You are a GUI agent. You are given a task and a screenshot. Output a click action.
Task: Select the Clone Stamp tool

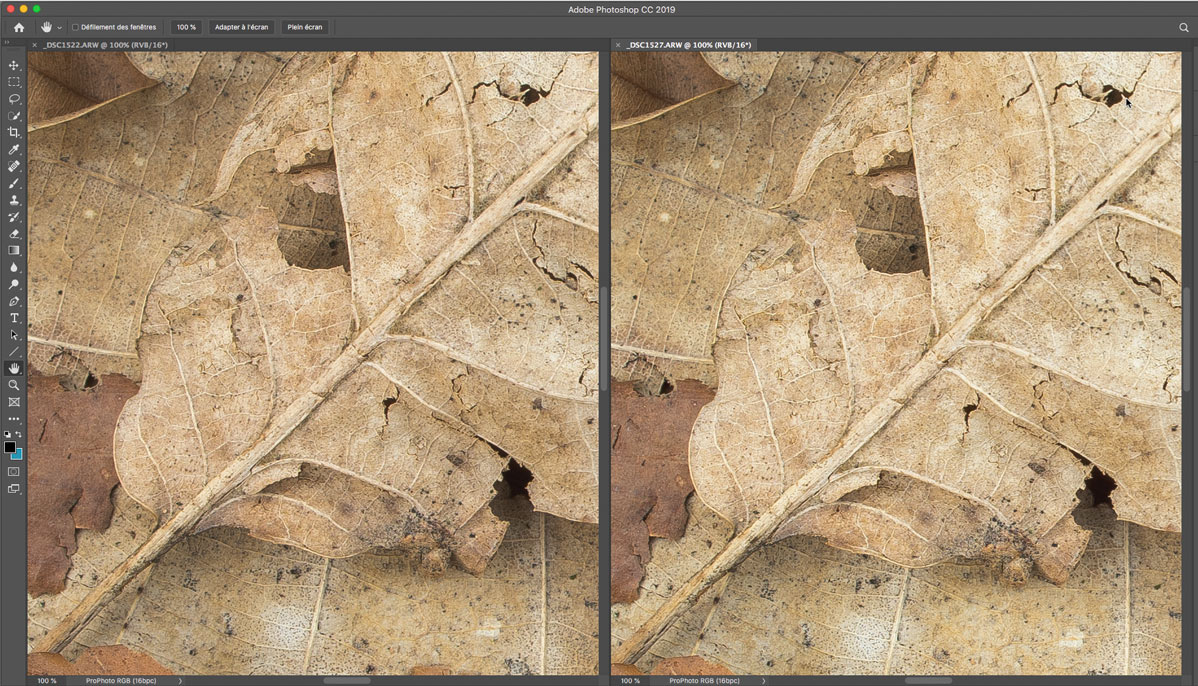(14, 200)
